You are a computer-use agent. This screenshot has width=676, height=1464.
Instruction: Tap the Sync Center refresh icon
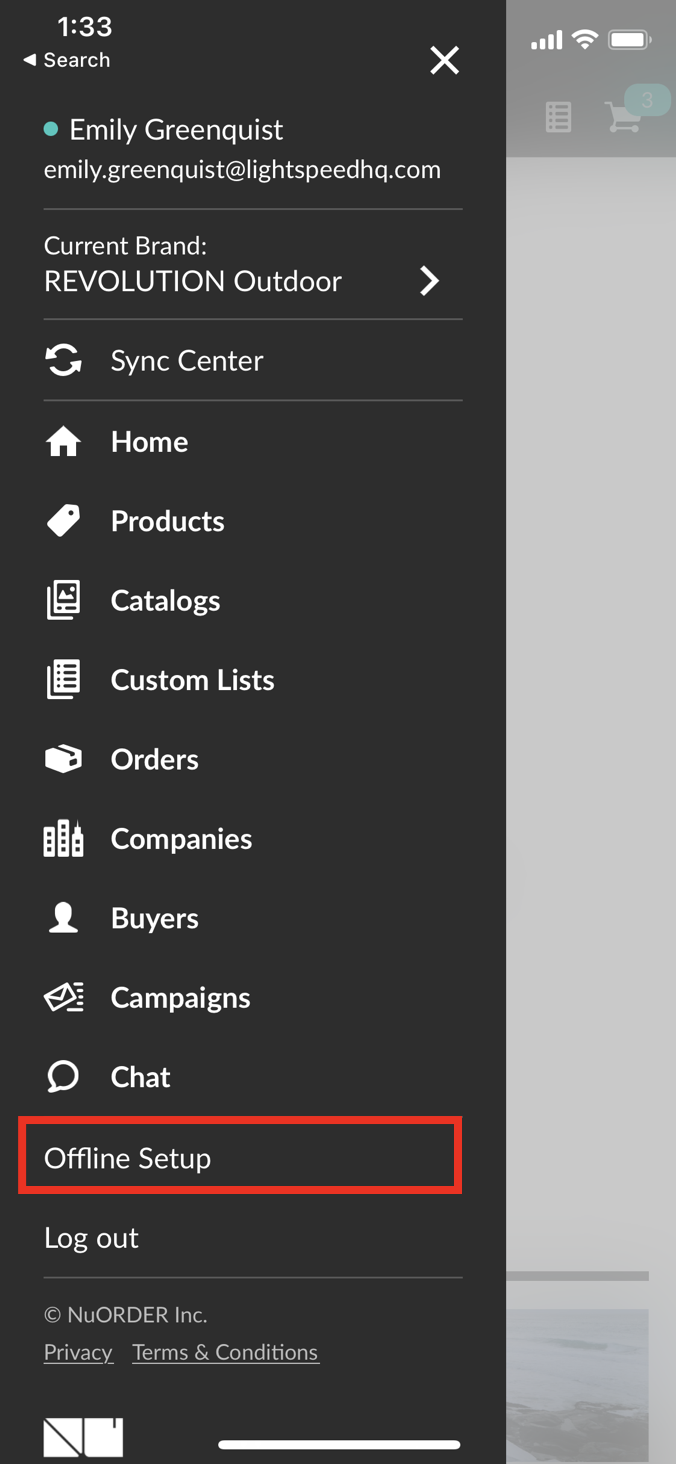[64, 360]
